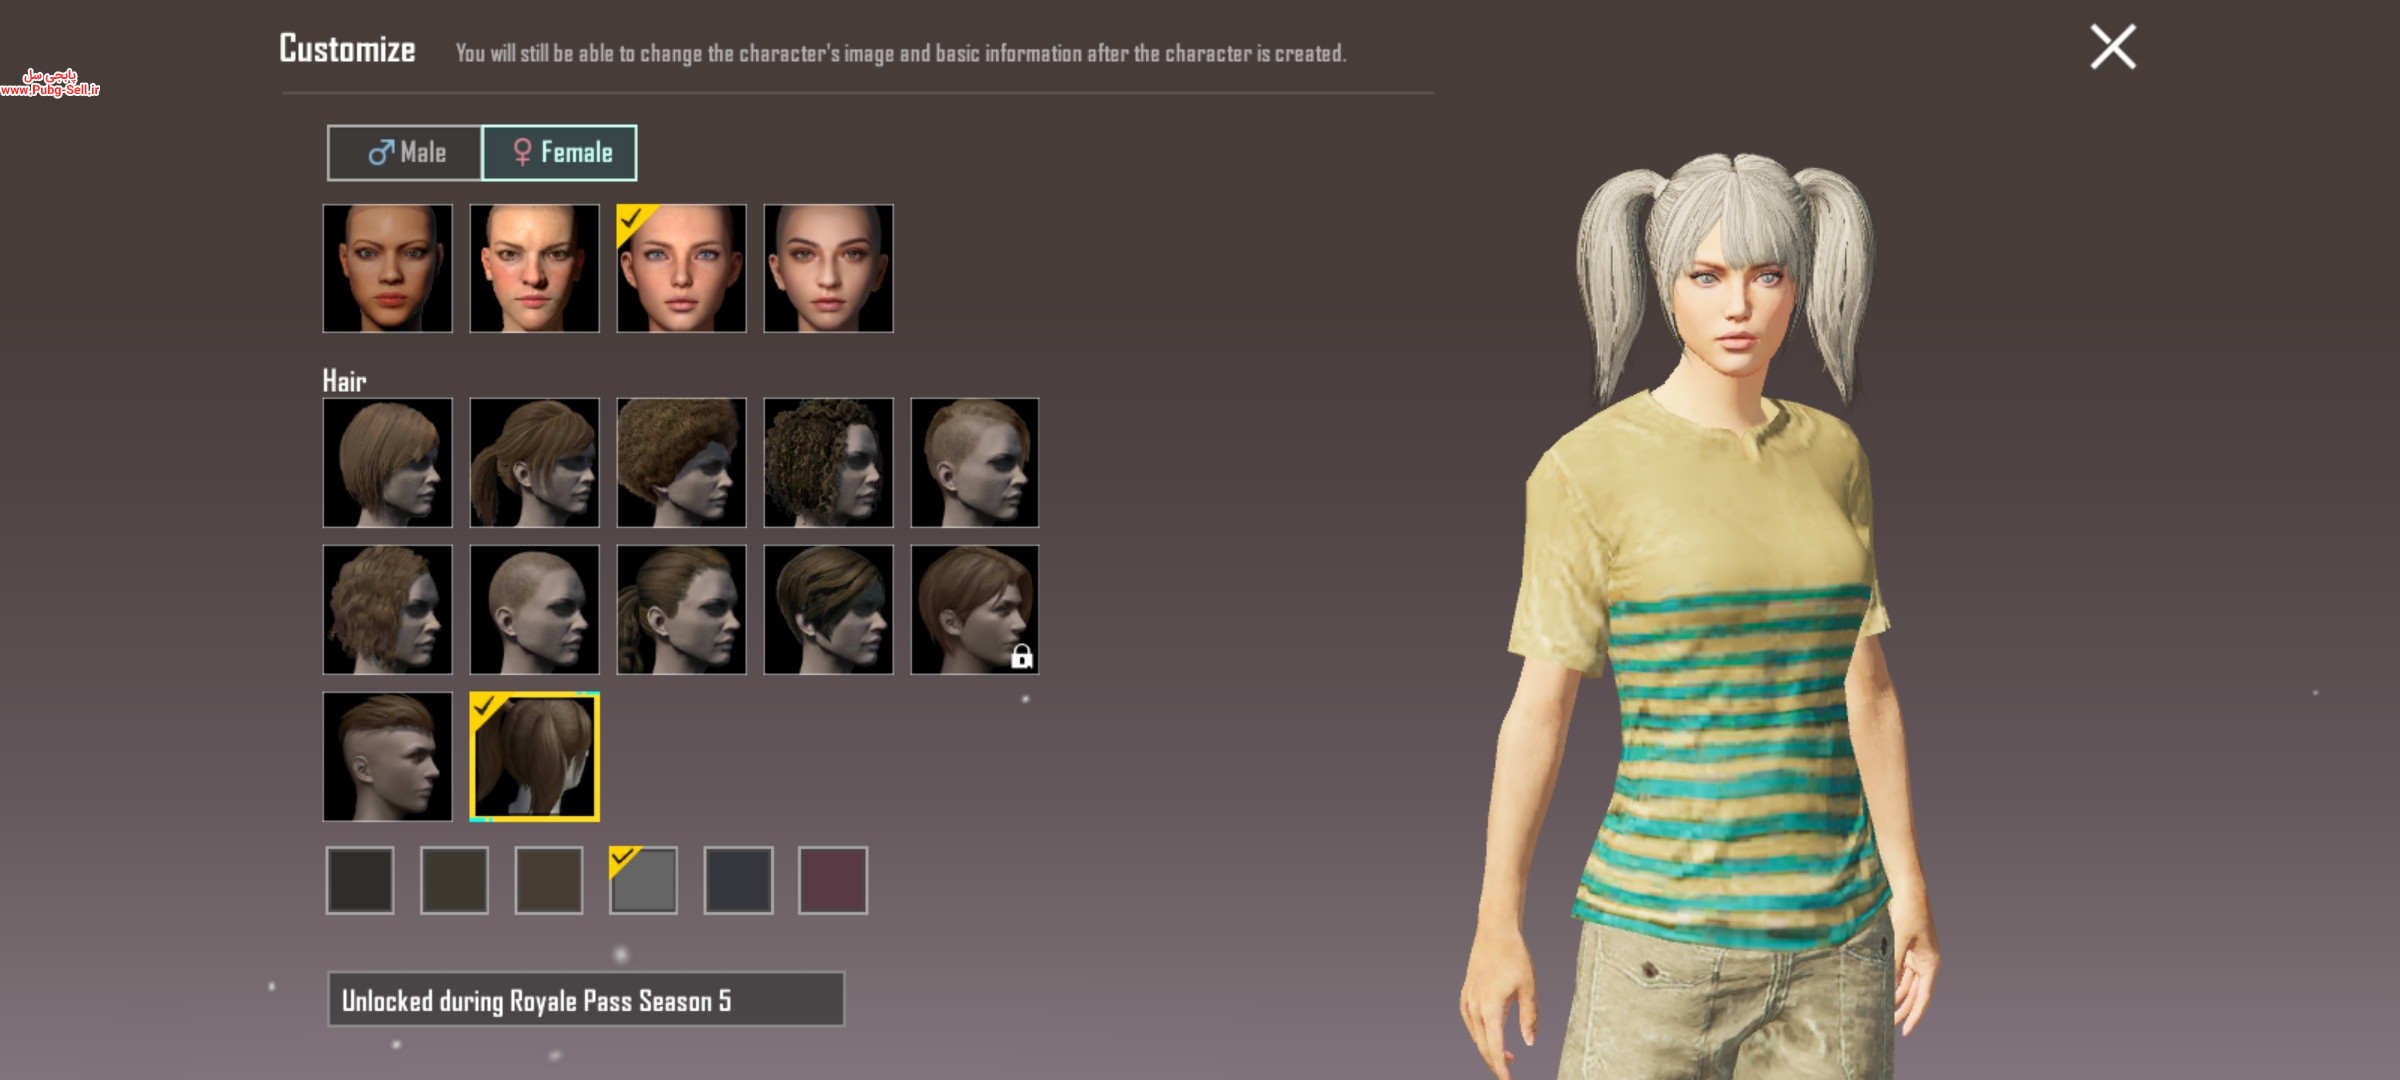Viewport: 2400px width, 1080px height.
Task: Select the slicked-back ponytail hairstyle in the second row
Action: 682,610
